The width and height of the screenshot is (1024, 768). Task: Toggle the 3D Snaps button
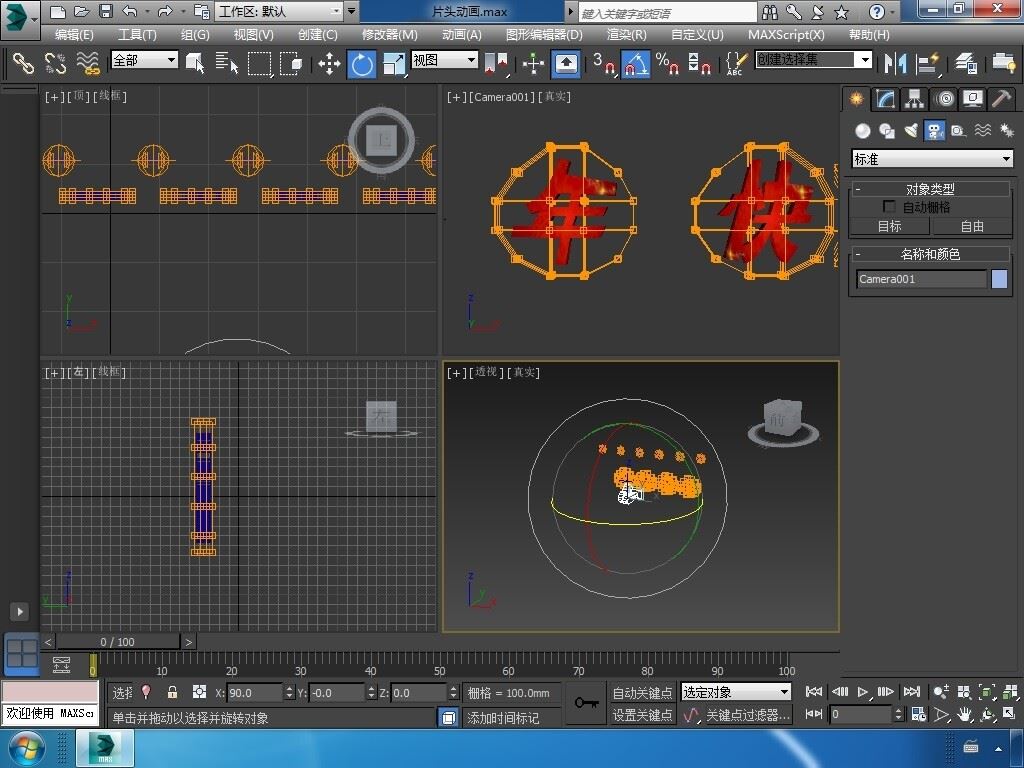pyautogui.click(x=604, y=63)
